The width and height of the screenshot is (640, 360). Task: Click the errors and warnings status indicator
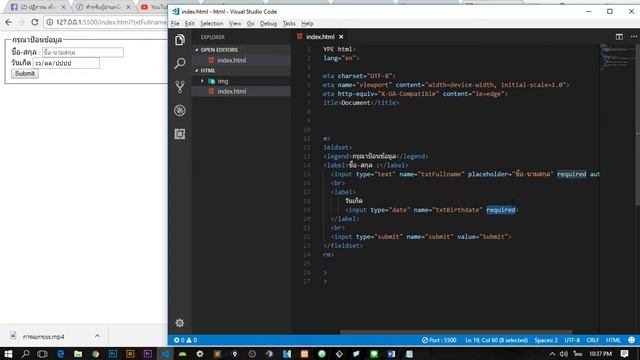click(186, 340)
